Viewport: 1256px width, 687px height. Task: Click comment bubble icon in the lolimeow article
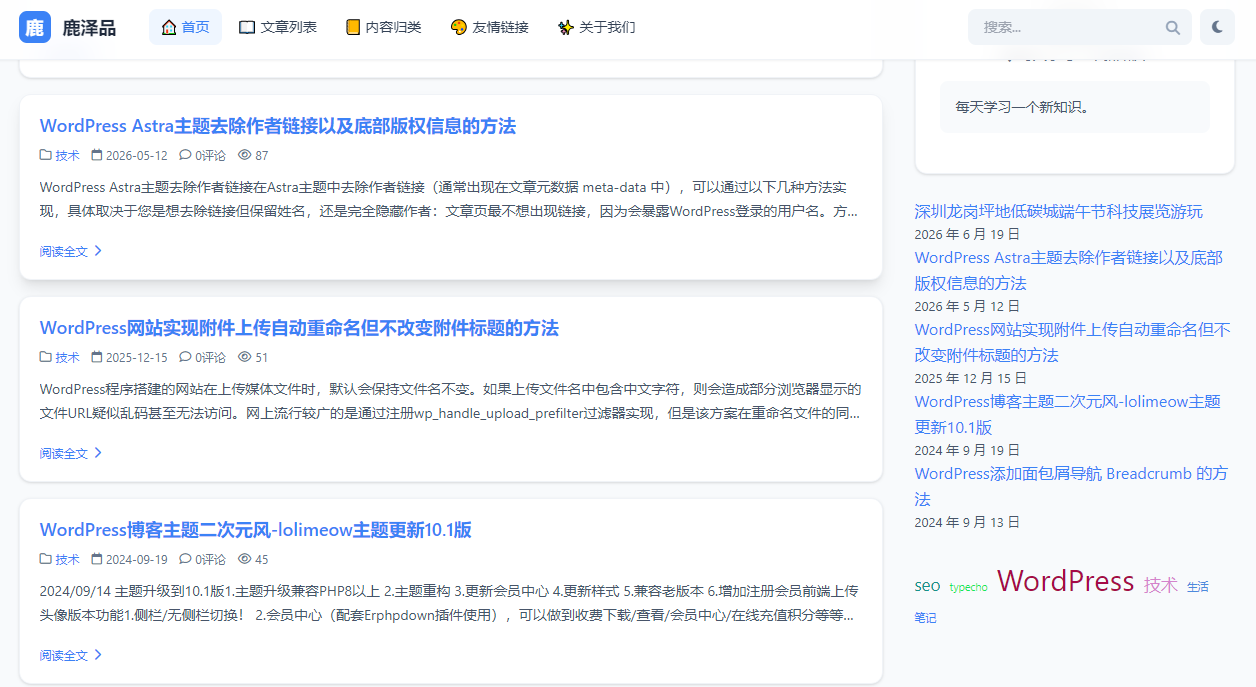click(185, 559)
